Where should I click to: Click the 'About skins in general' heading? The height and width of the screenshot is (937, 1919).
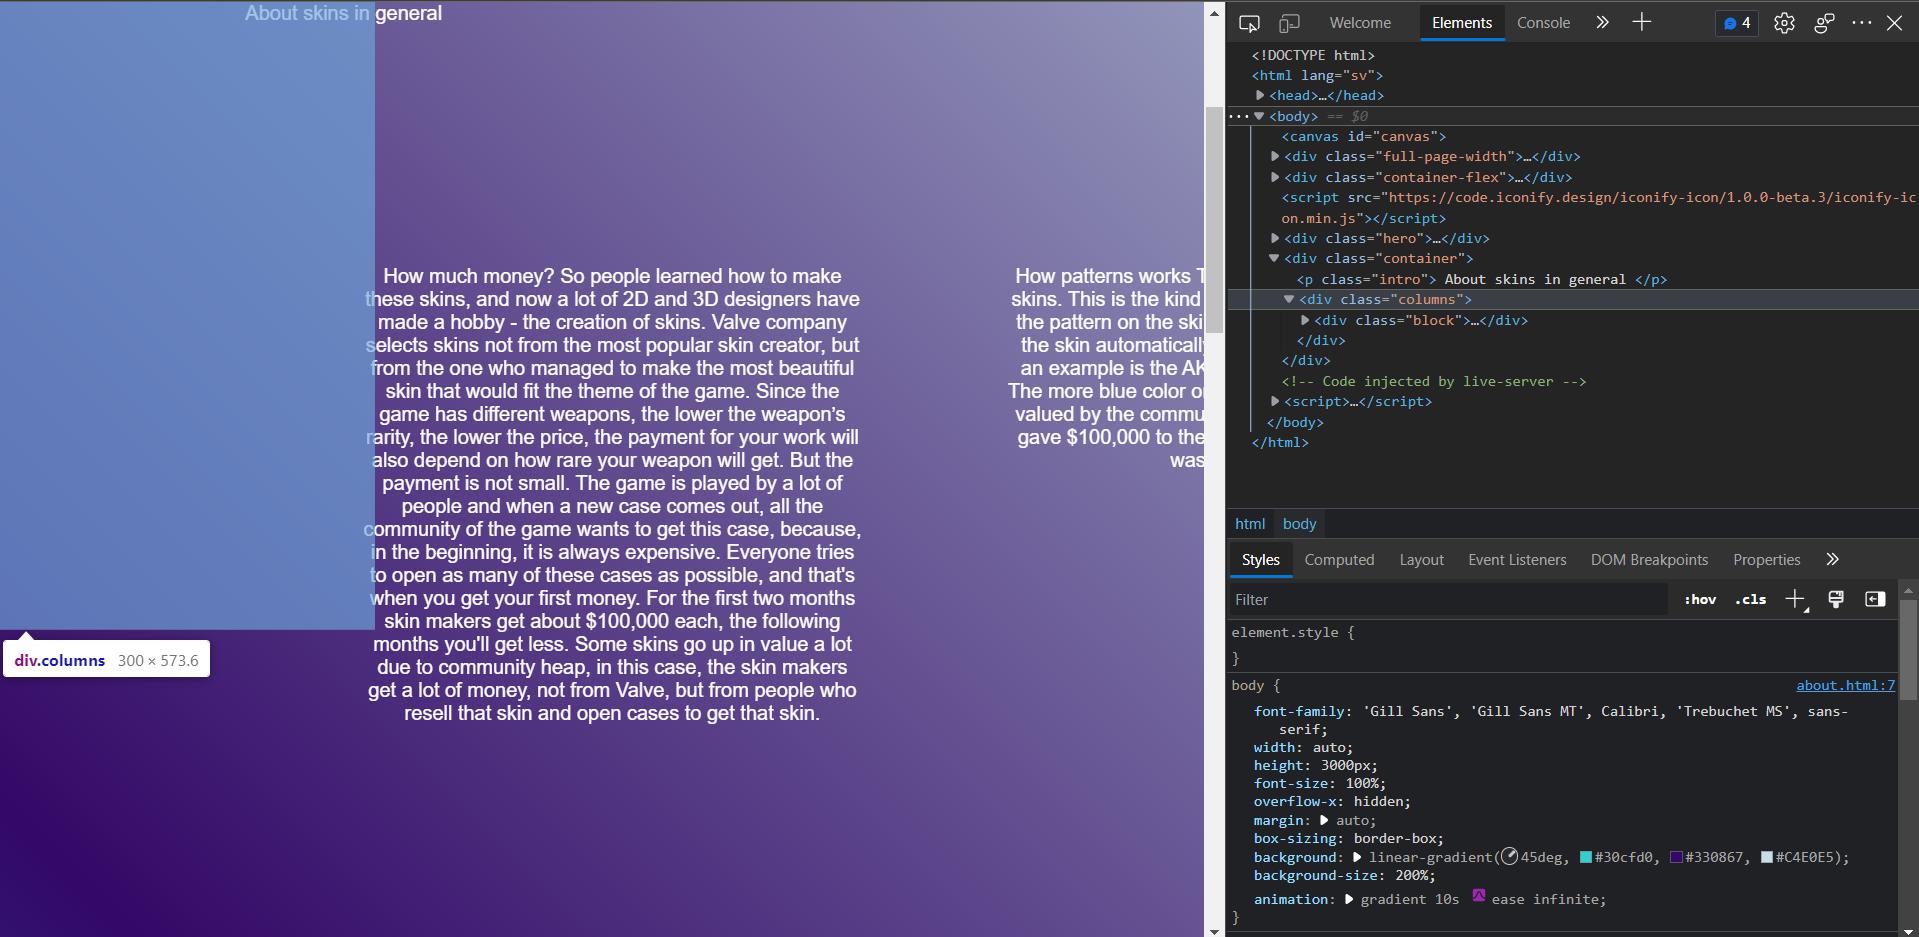(x=343, y=13)
